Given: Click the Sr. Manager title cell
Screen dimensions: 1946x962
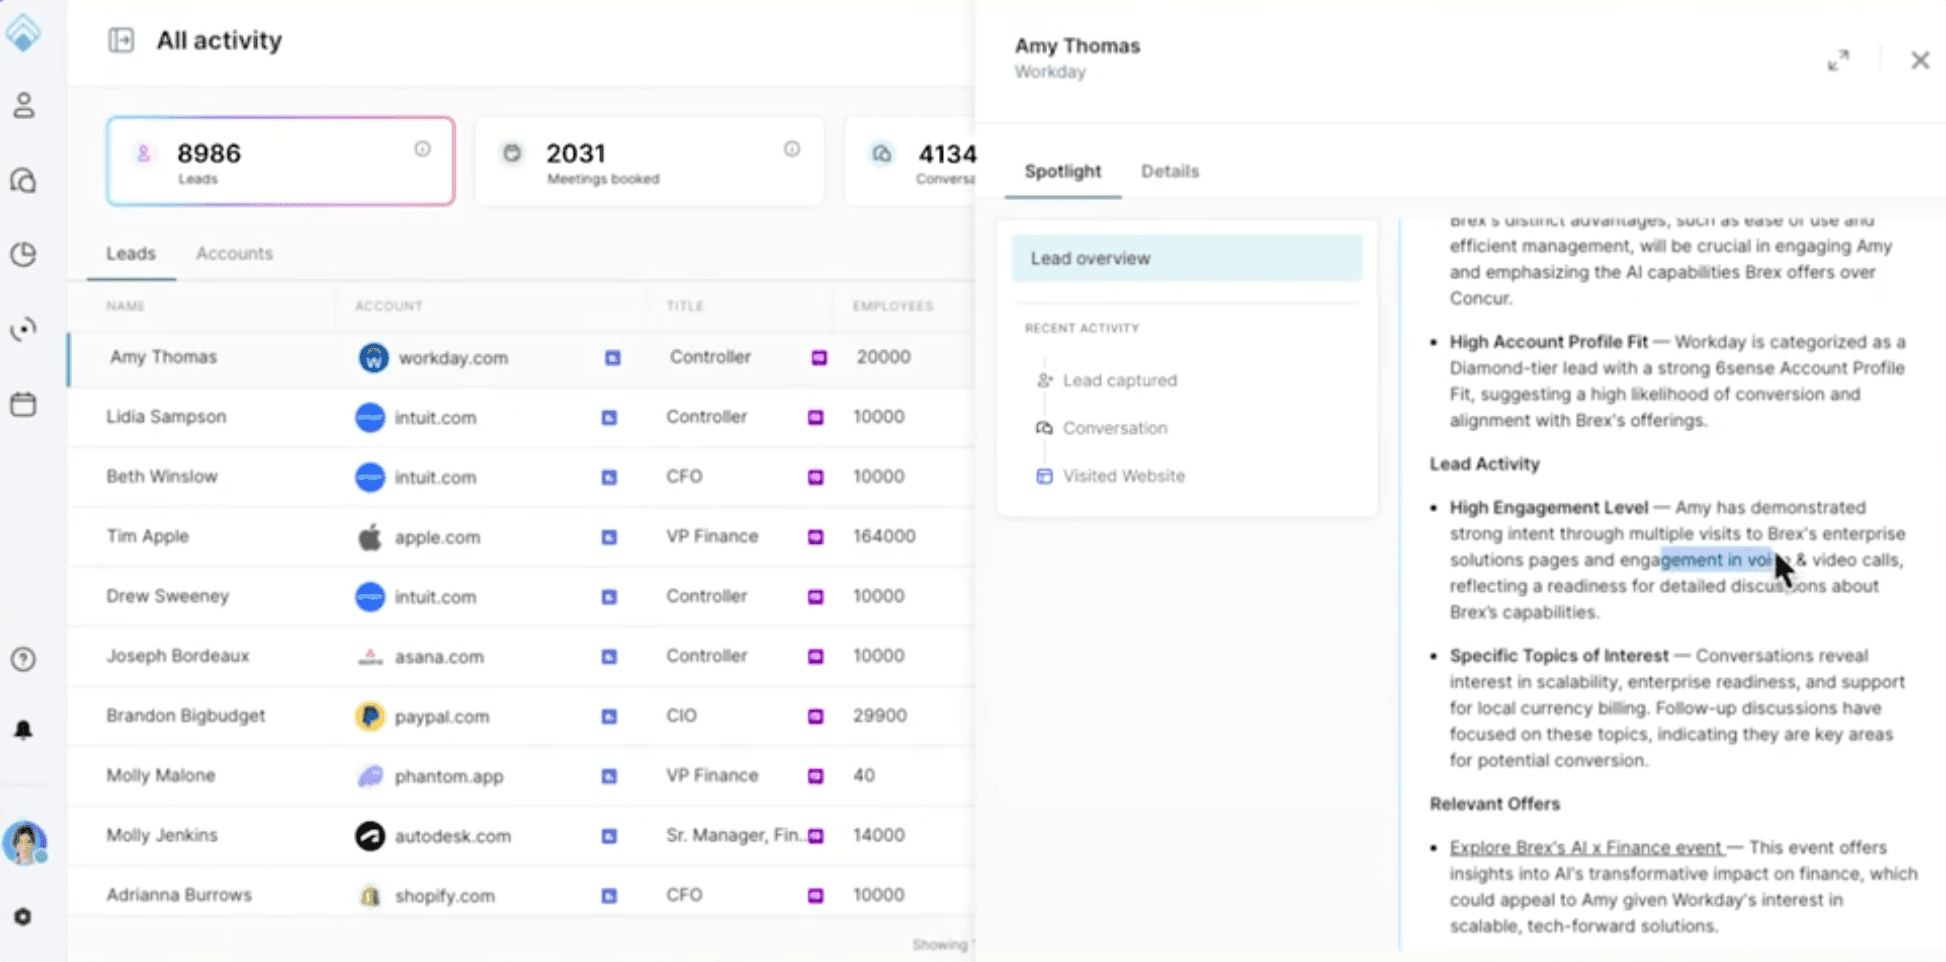Looking at the screenshot, I should pyautogui.click(x=736, y=835).
